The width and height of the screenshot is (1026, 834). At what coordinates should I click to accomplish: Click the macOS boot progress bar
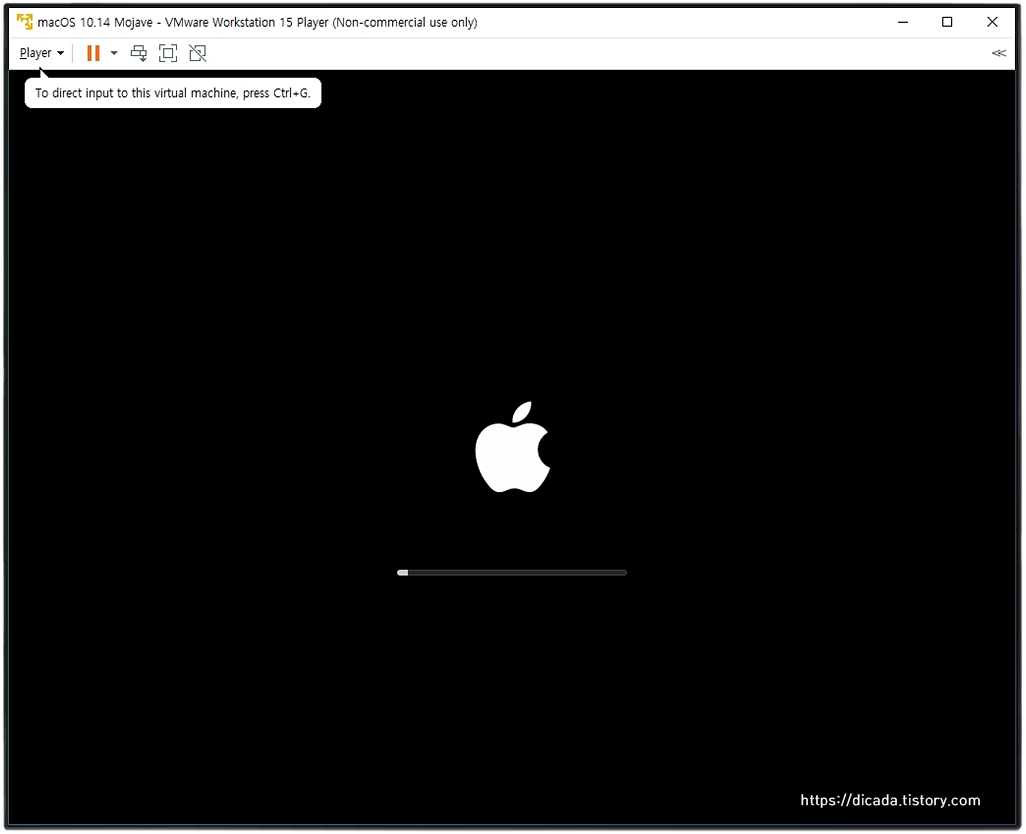[x=512, y=572]
